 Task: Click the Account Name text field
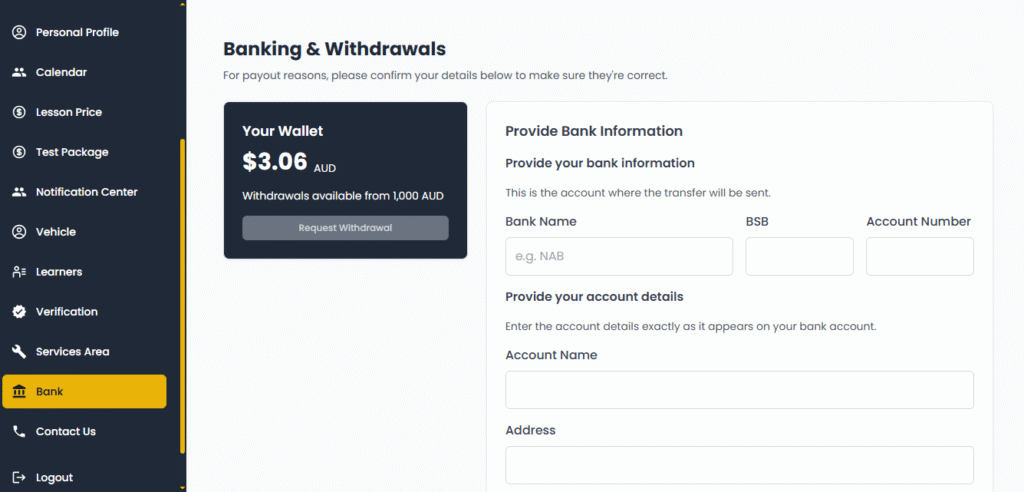tap(739, 390)
